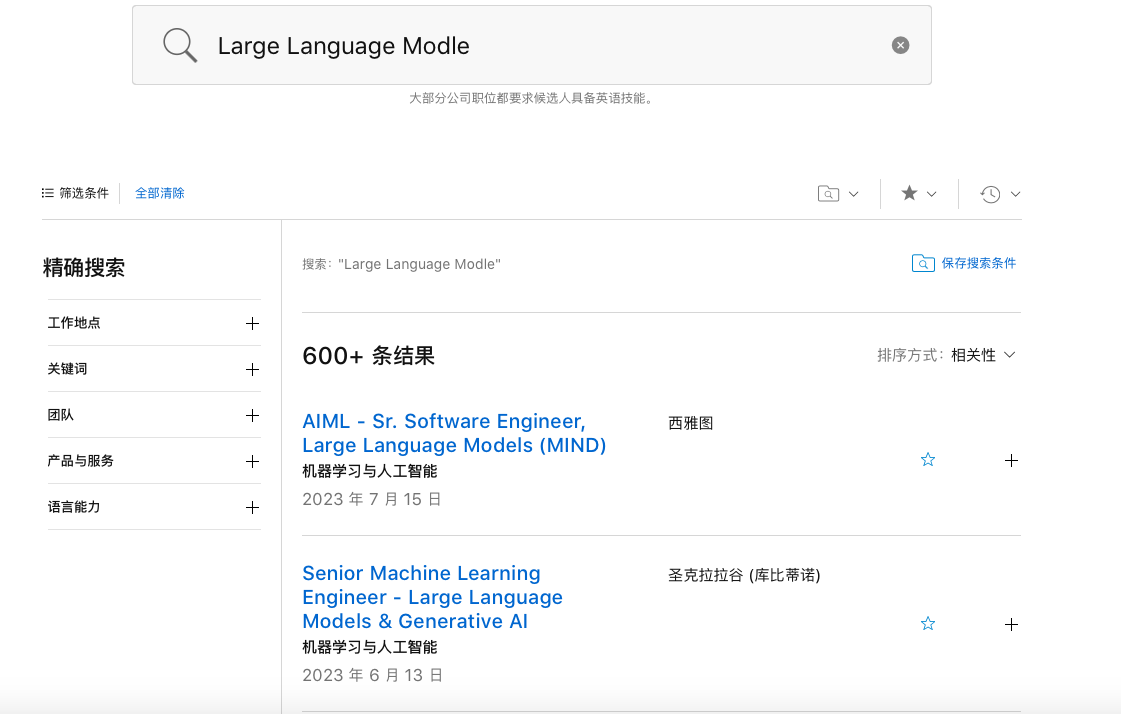Screen dimensions: 1121x714
Task: Clear the search field using the X icon
Action: coord(899,44)
